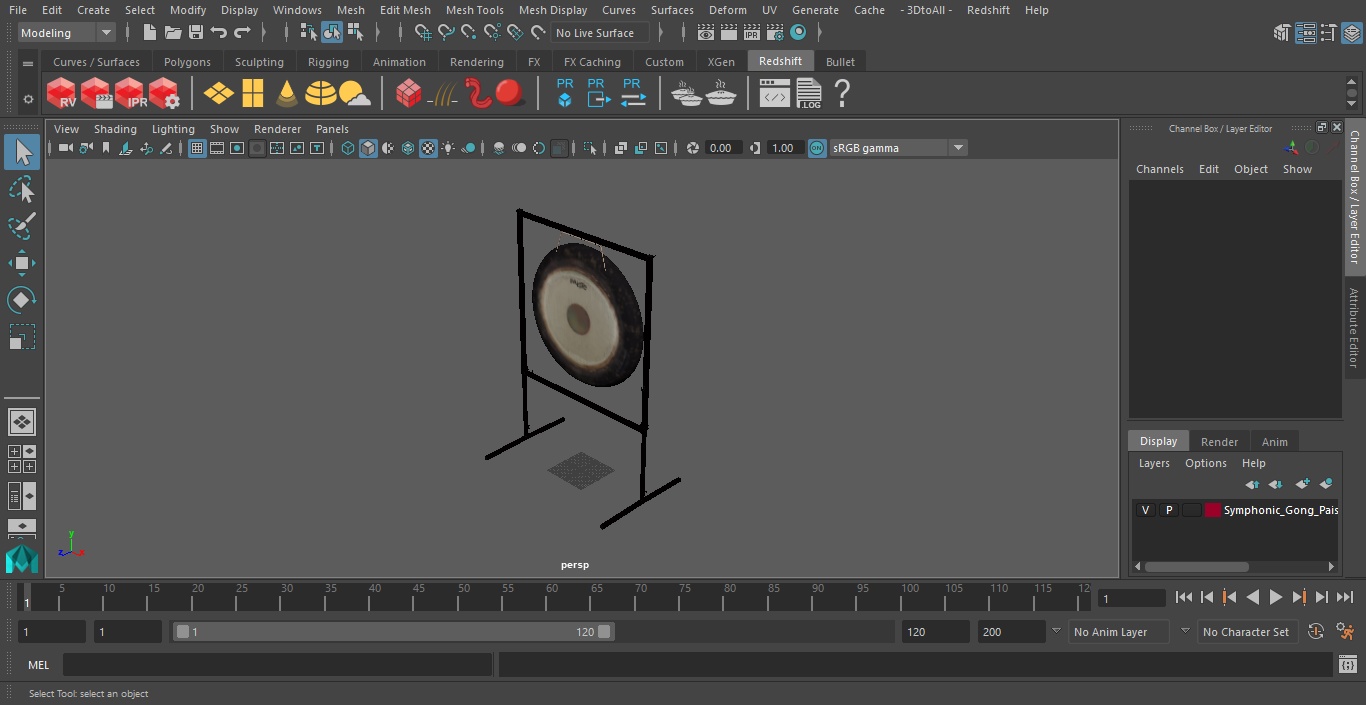
Task: Select the Move tool in toolbox
Action: pos(22,263)
